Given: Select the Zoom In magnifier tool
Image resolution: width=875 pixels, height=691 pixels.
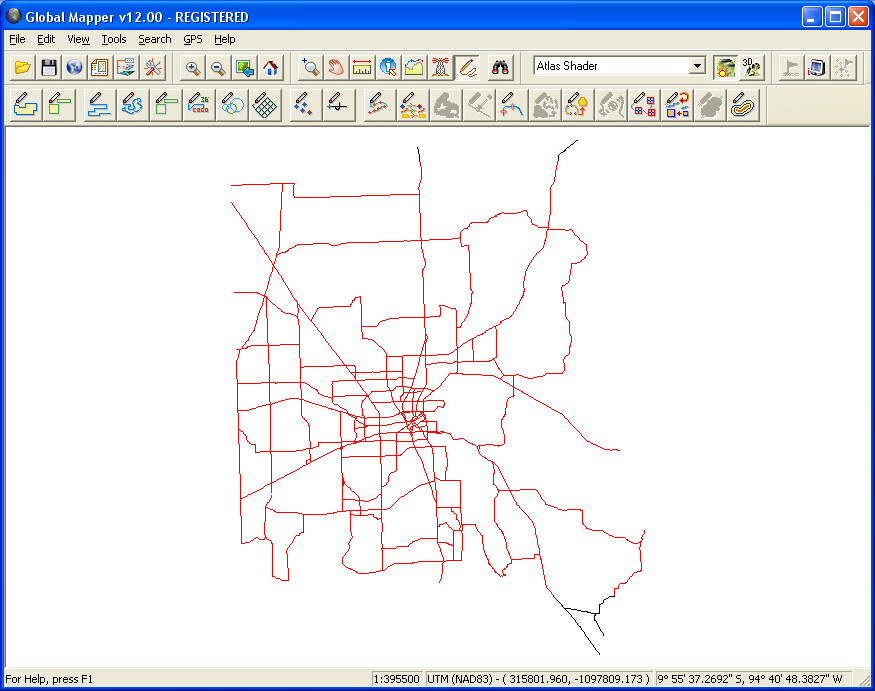Looking at the screenshot, I should [x=191, y=67].
